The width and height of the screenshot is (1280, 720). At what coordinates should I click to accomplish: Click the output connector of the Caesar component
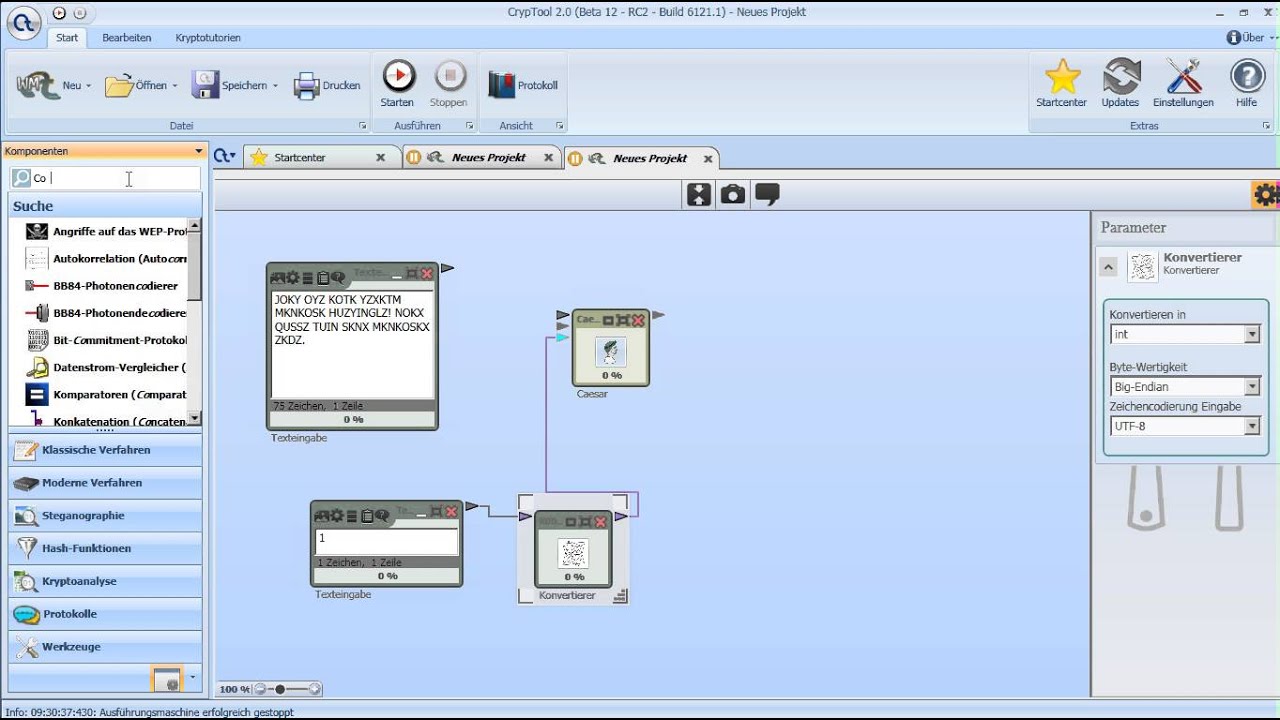[x=659, y=315]
